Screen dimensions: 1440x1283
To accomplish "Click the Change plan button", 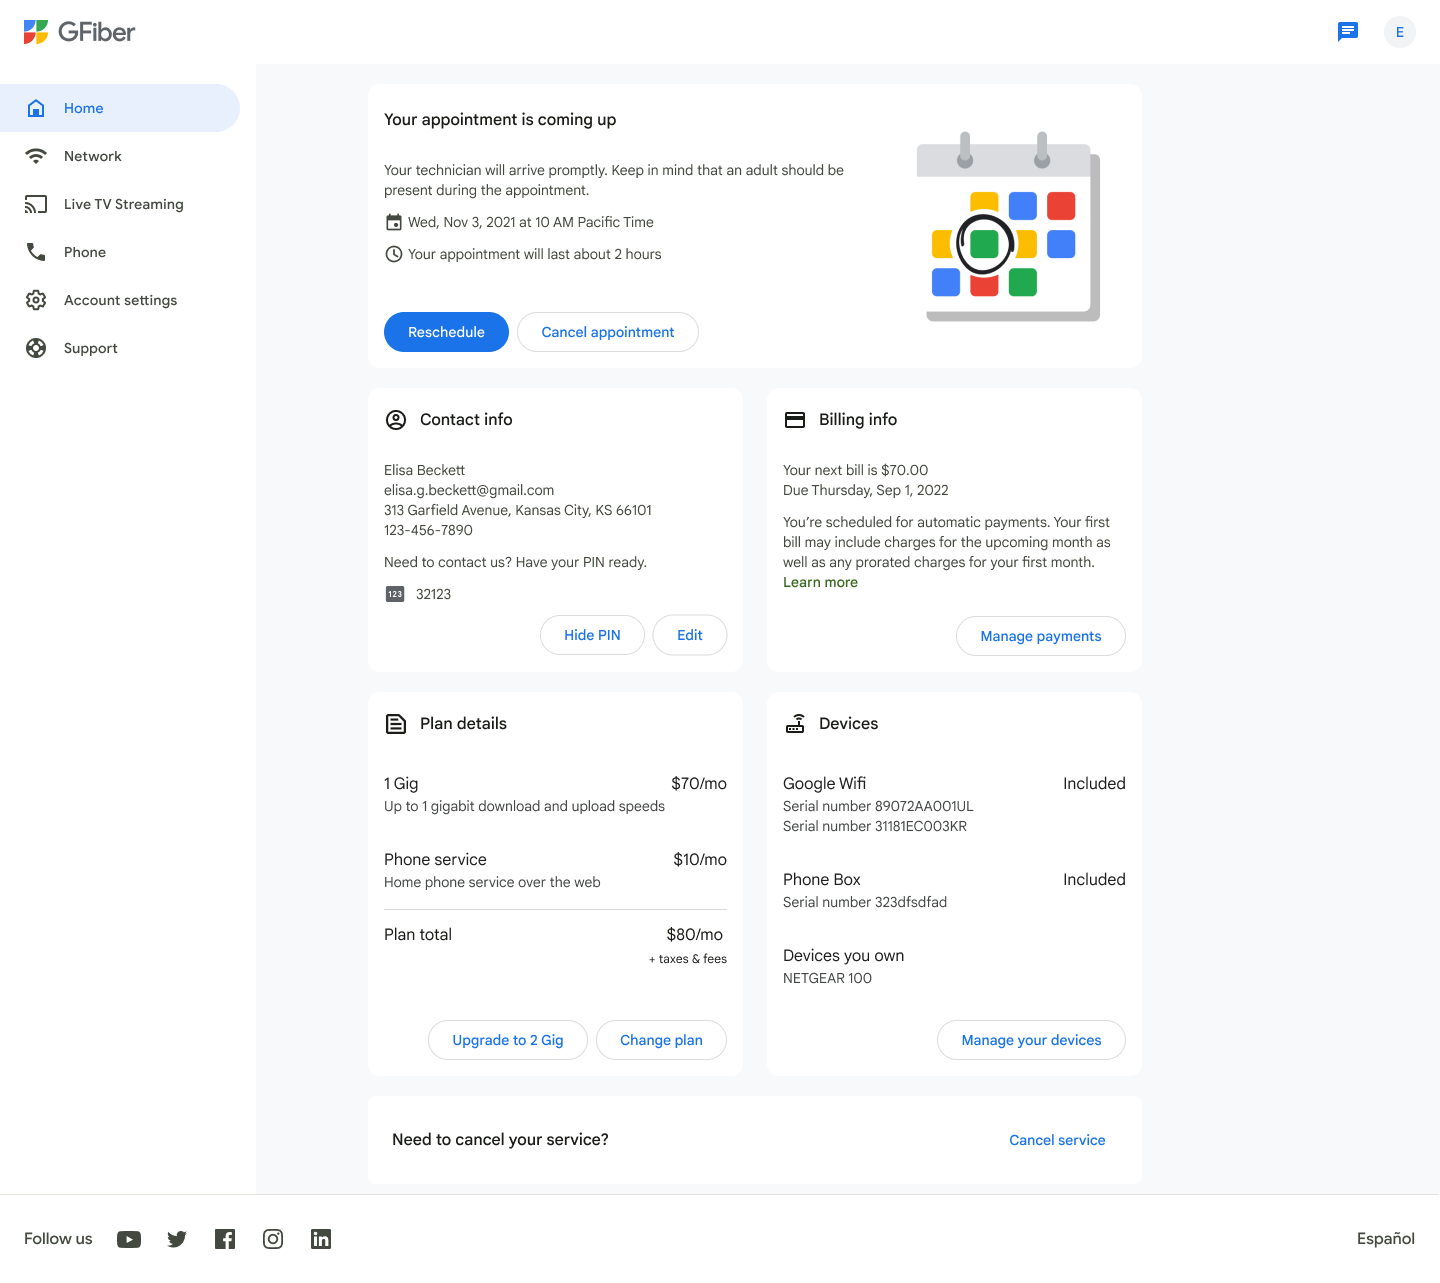I will (x=661, y=1040).
